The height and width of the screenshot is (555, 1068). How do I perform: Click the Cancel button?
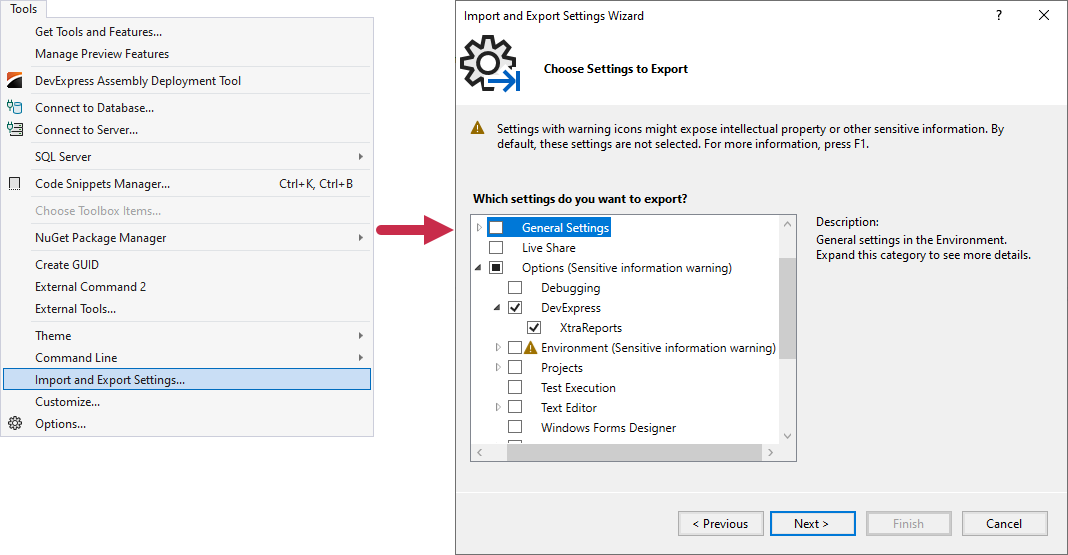[x=1005, y=524]
